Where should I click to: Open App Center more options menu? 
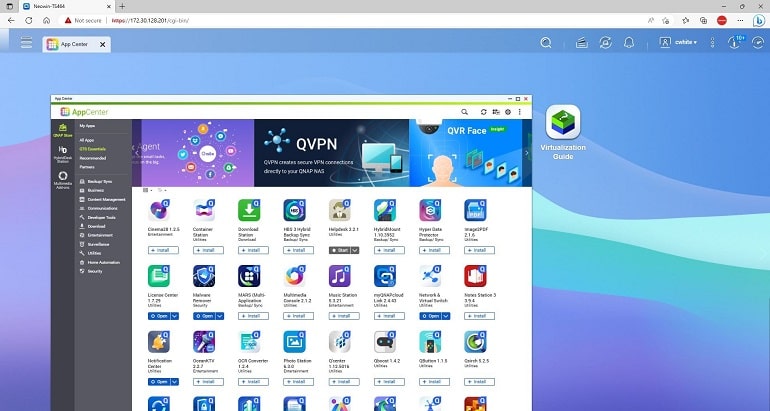(x=520, y=112)
